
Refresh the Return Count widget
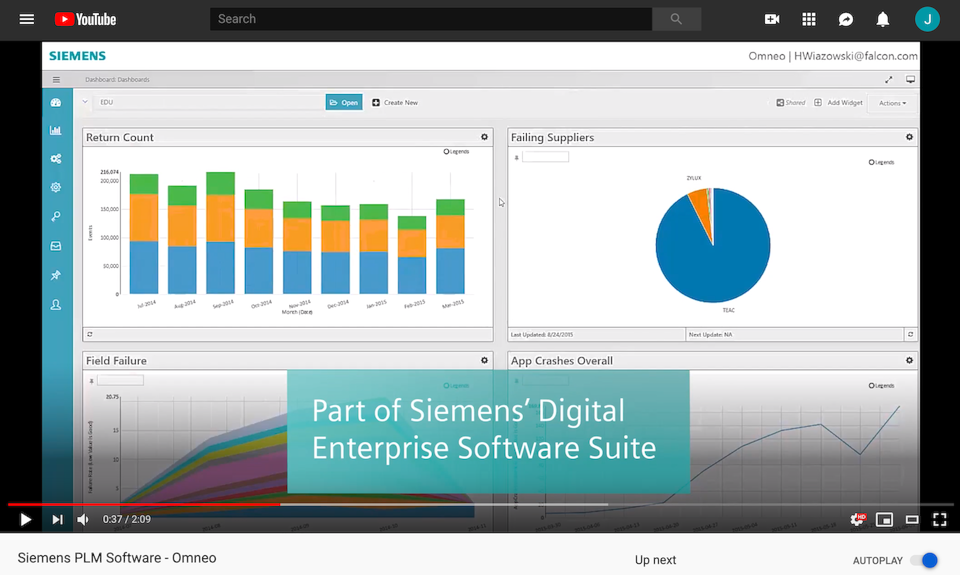pyautogui.click(x=90, y=334)
